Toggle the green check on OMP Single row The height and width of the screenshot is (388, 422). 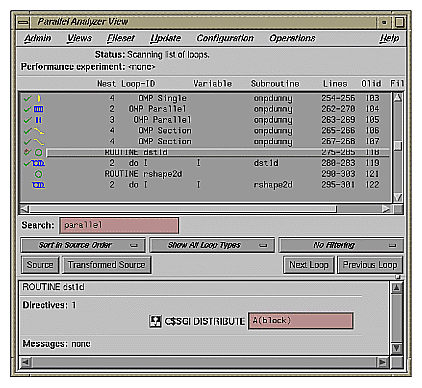click(x=28, y=98)
